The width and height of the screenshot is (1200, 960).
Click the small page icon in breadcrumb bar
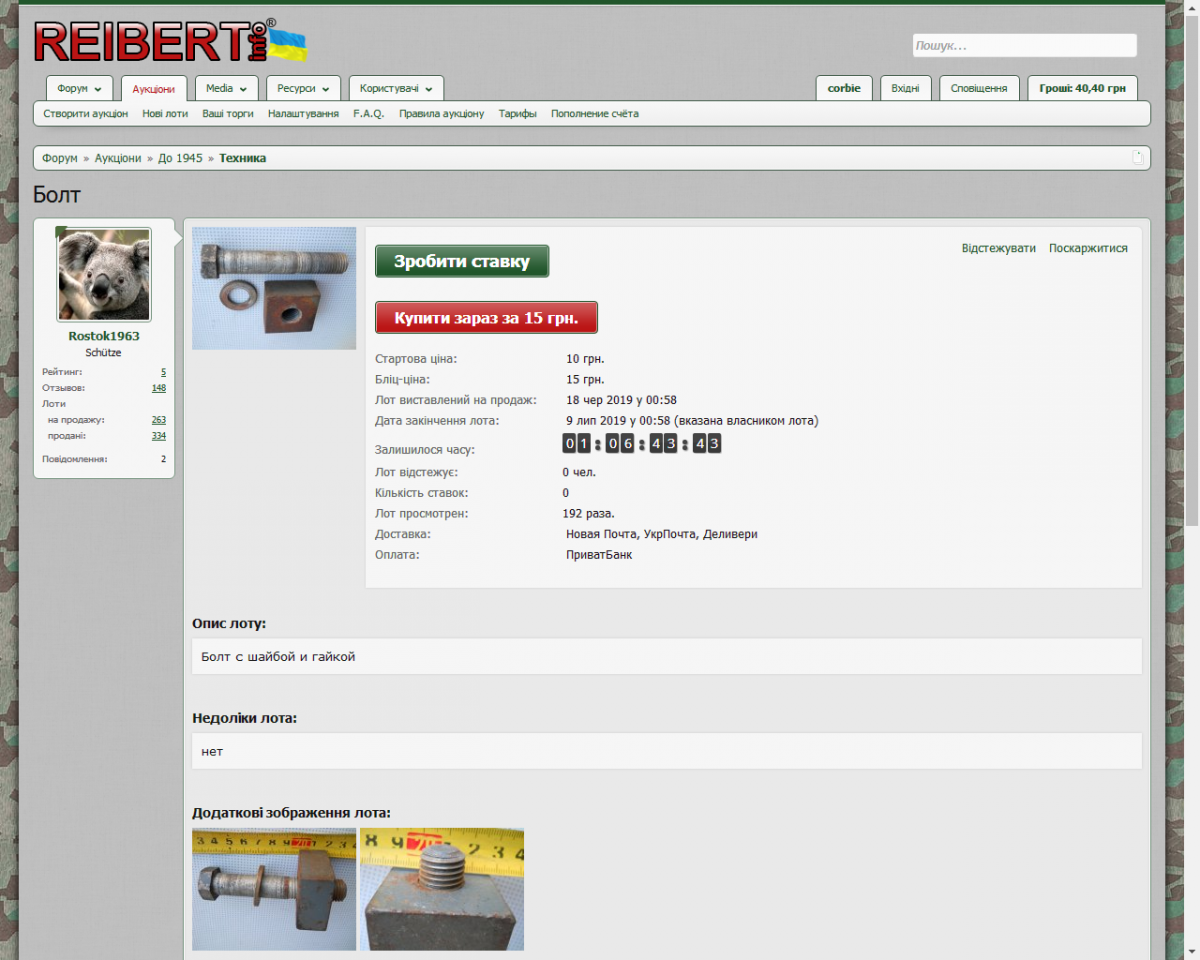[1137, 158]
